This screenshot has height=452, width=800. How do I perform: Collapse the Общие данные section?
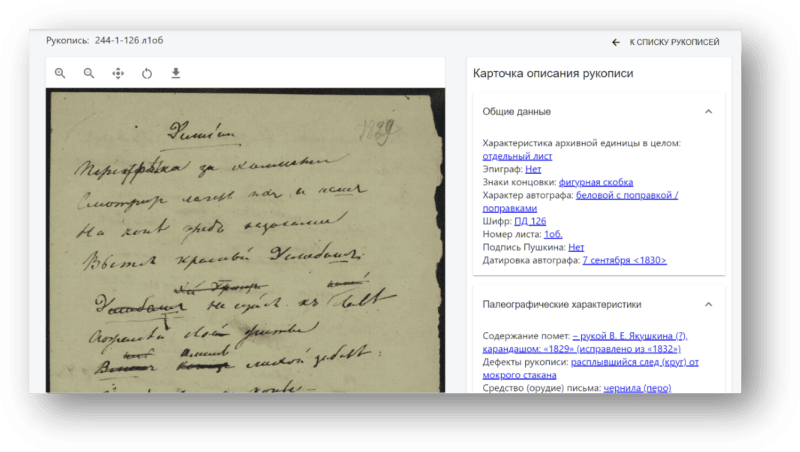coord(708,111)
